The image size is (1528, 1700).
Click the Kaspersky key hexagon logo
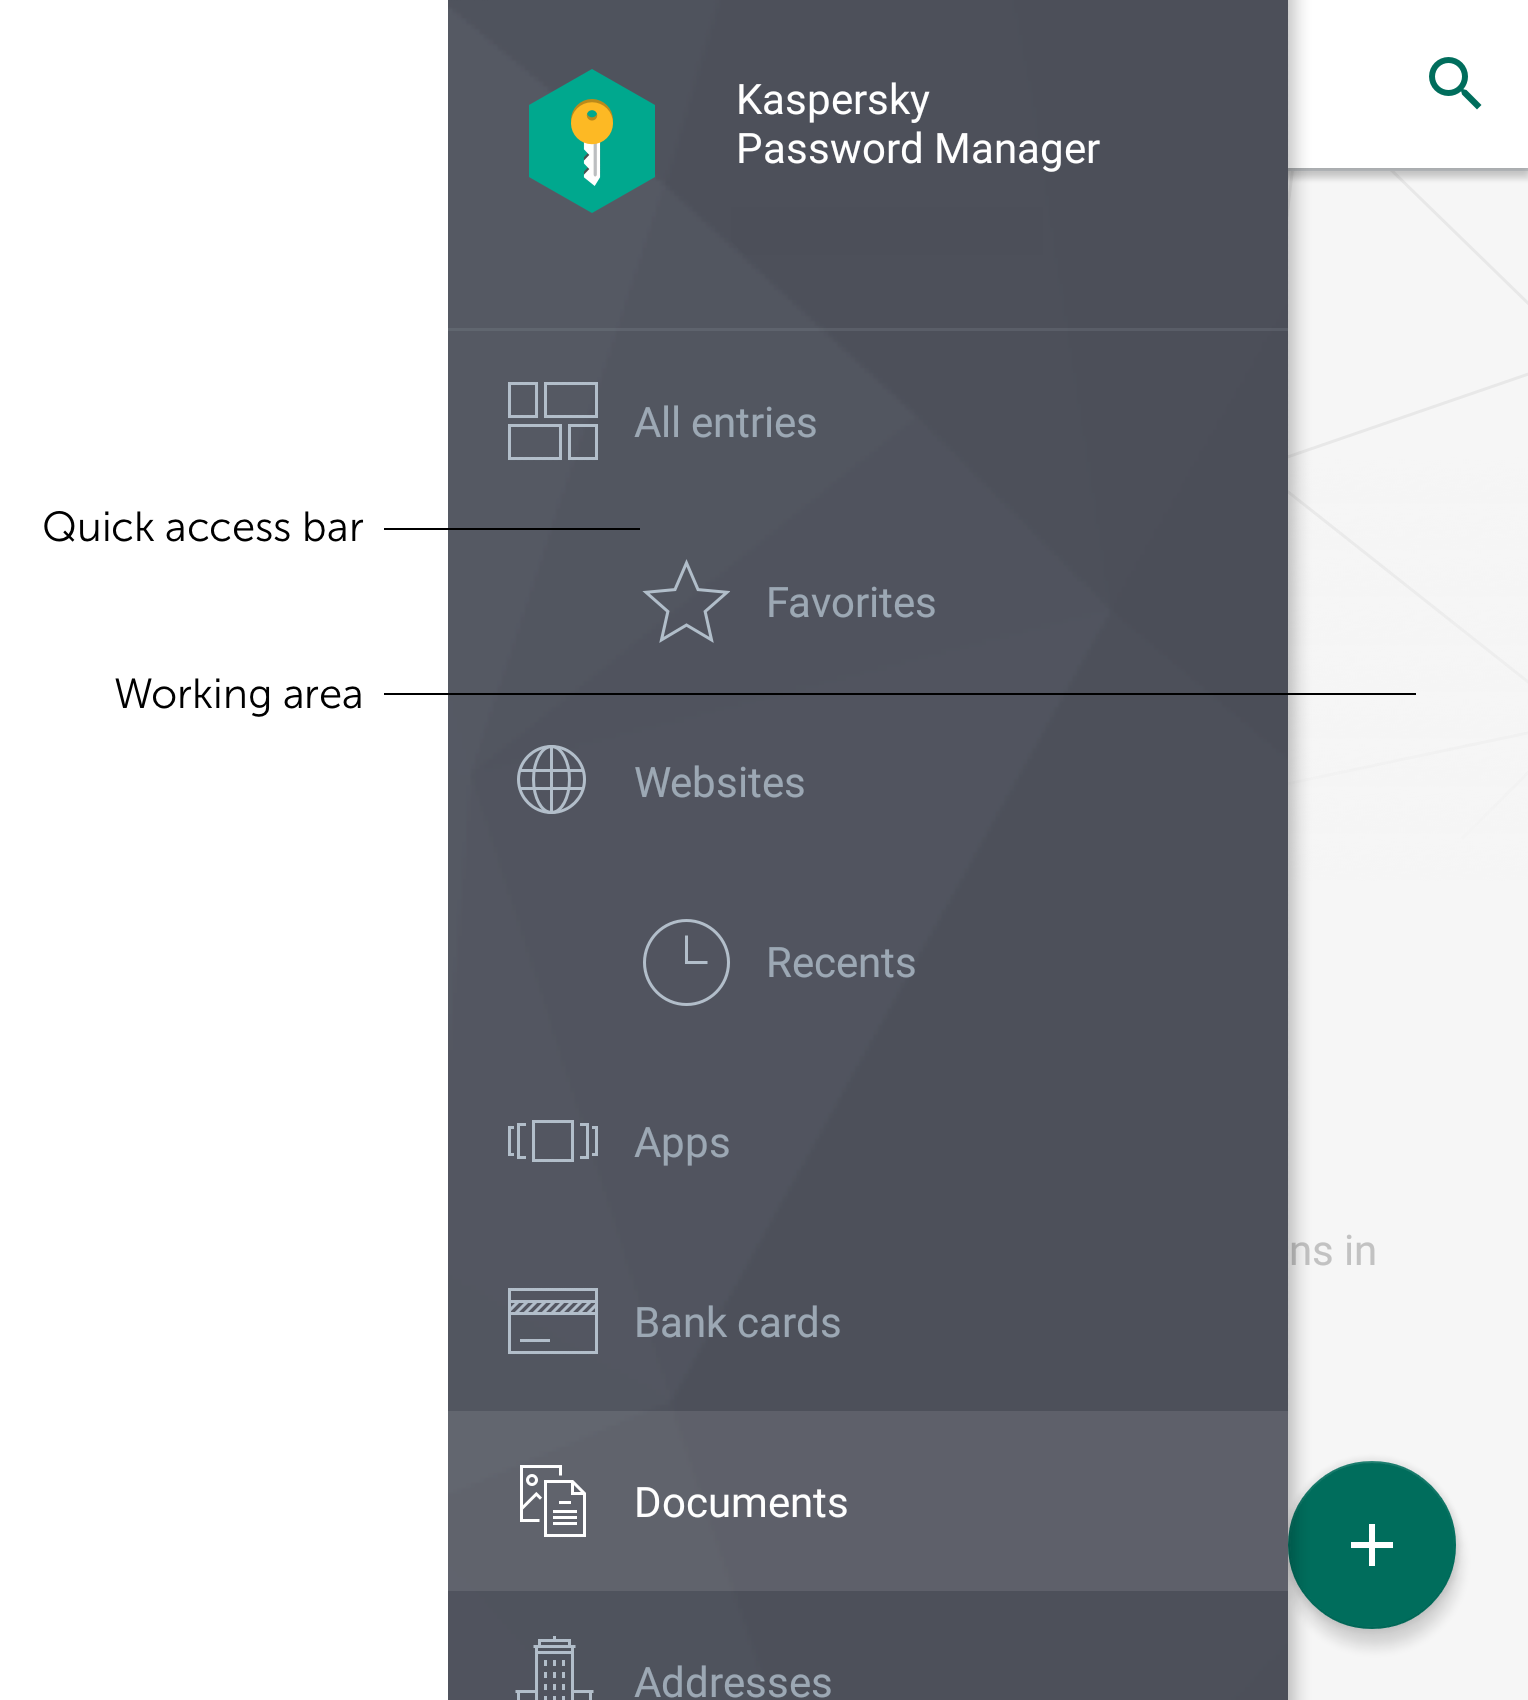pos(592,141)
